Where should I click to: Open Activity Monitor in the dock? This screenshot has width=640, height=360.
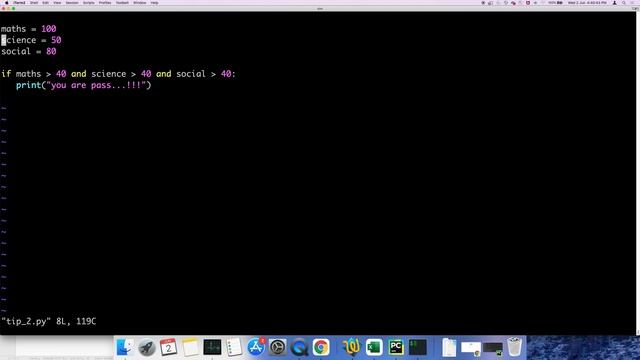coord(212,347)
